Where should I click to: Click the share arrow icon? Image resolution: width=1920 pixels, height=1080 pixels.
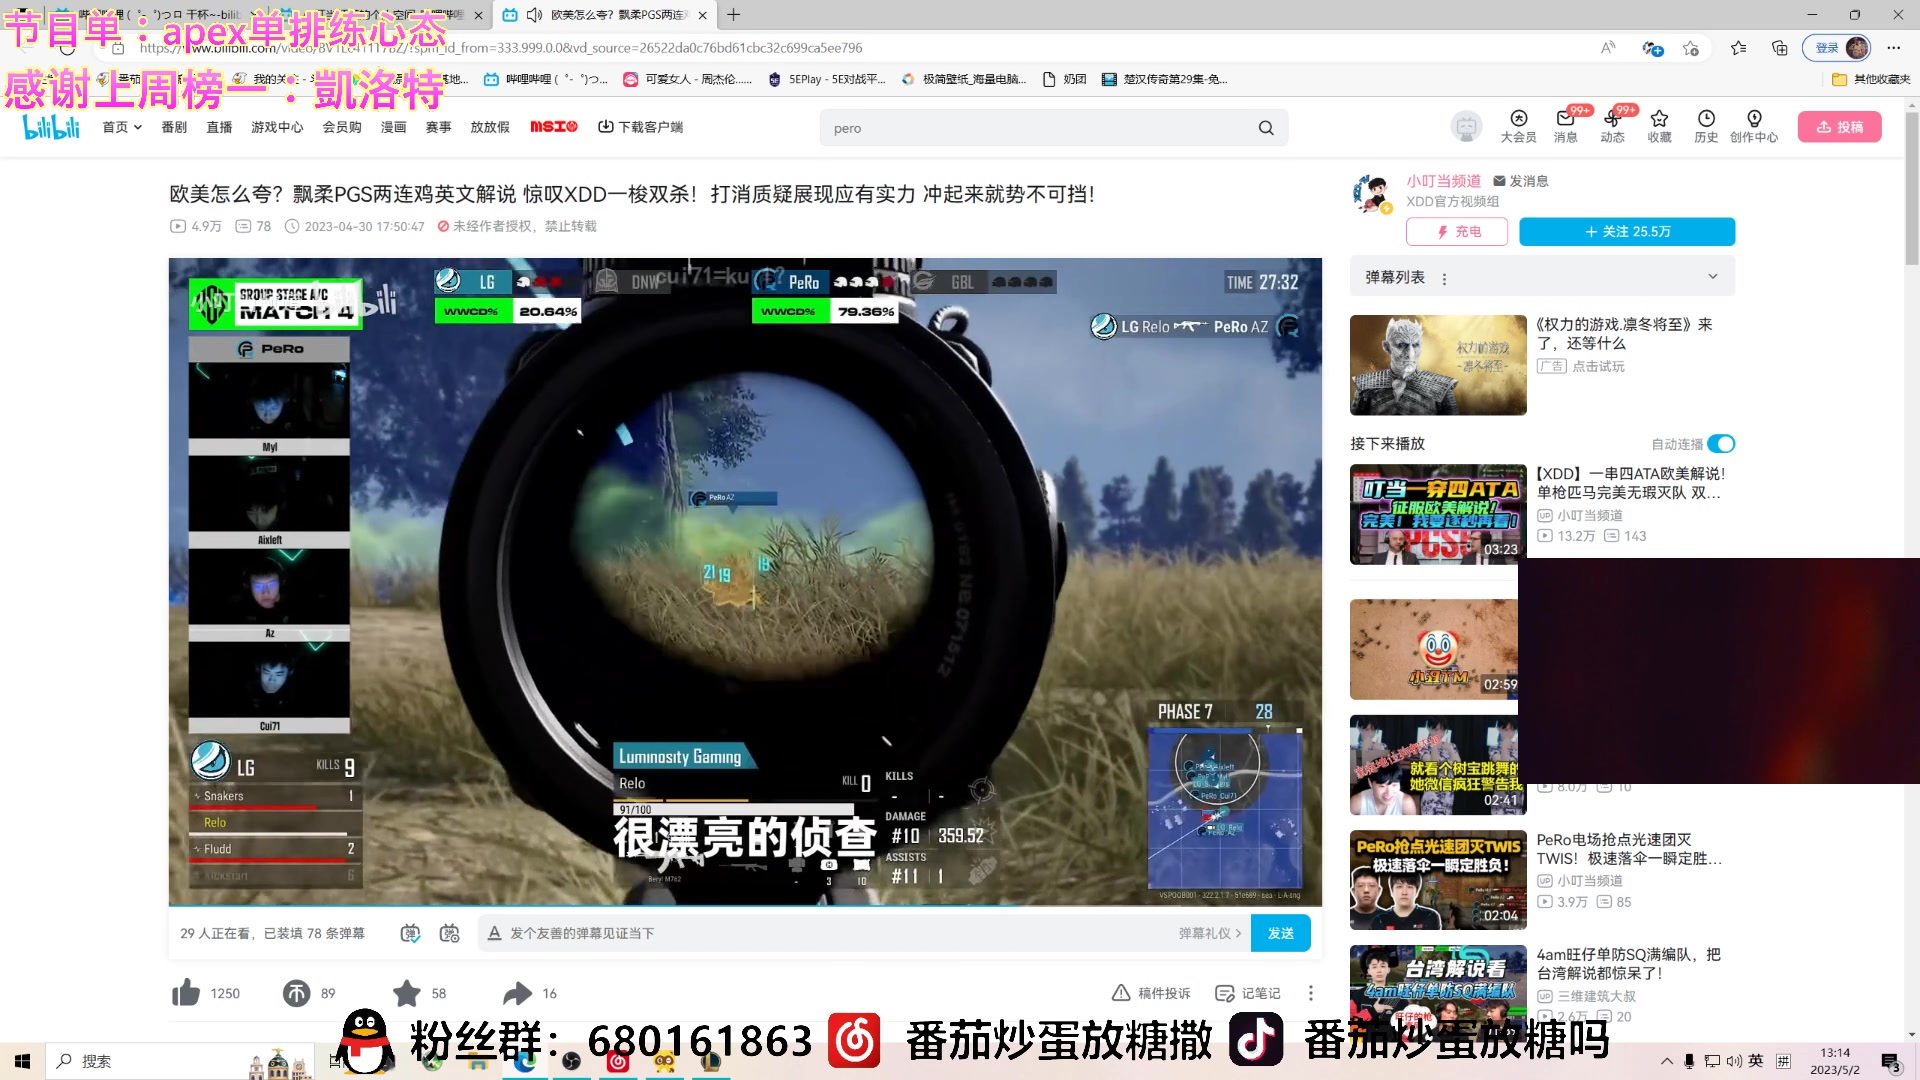(x=517, y=993)
